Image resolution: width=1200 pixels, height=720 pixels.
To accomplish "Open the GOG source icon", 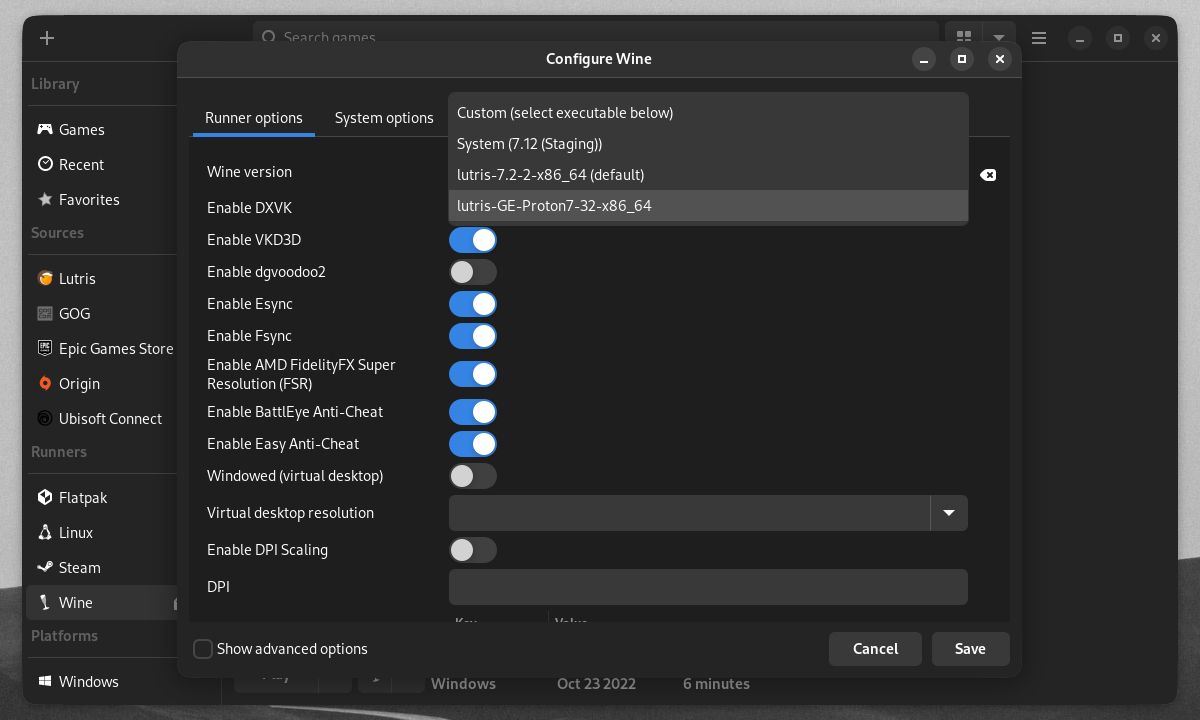I will [45, 313].
